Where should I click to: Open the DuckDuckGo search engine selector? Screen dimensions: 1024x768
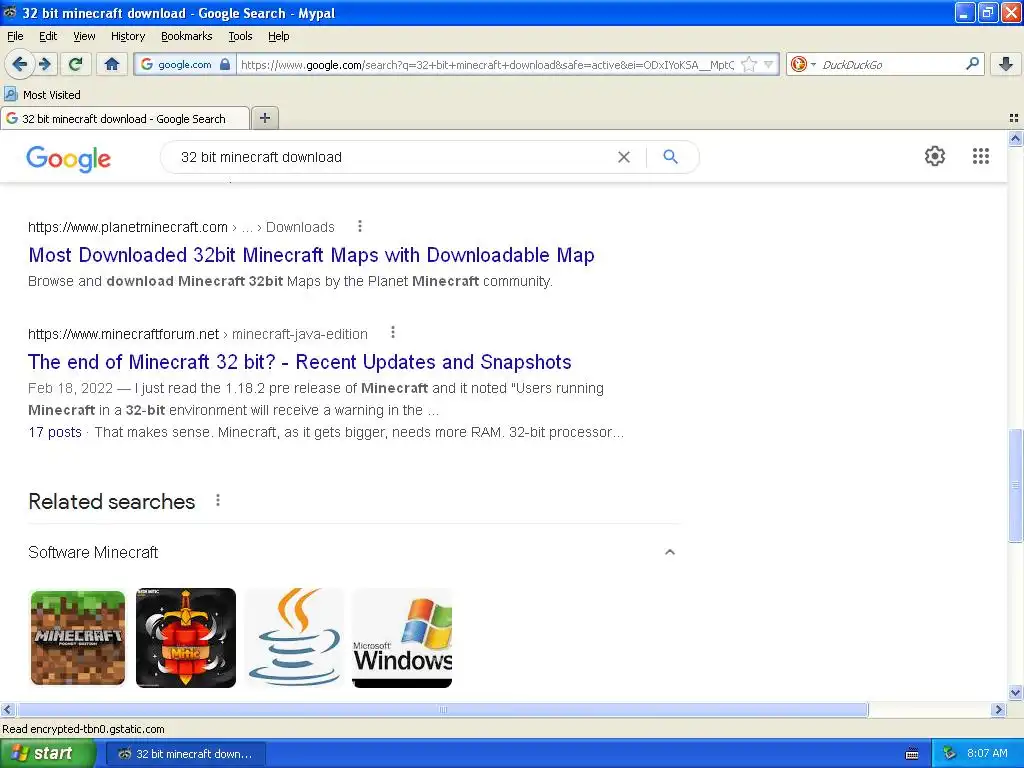coord(803,64)
